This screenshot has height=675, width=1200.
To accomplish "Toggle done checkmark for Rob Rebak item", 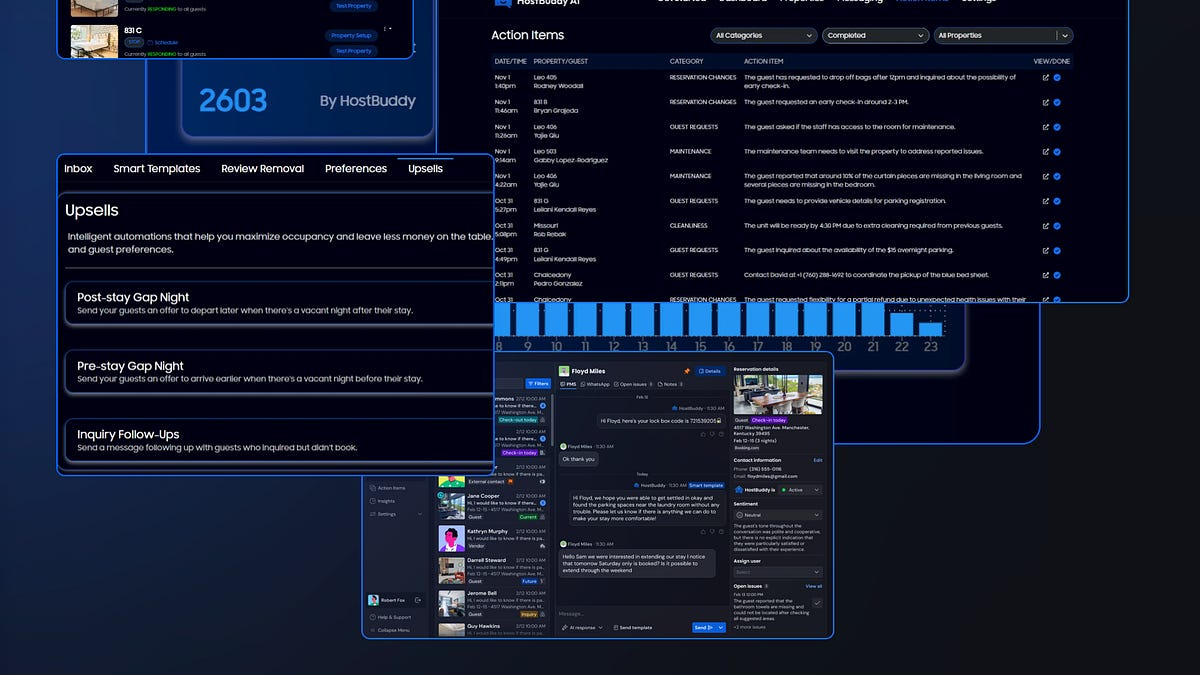I will (1057, 226).
